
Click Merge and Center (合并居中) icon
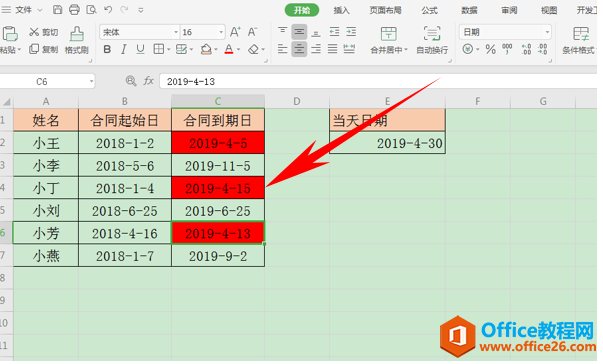click(388, 34)
